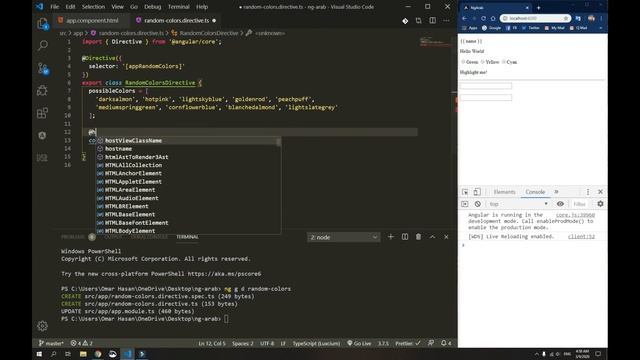Image resolution: width=640 pixels, height=360 pixels.
Task: Switch to random-colors.directive.ts editor tab
Action: point(176,20)
